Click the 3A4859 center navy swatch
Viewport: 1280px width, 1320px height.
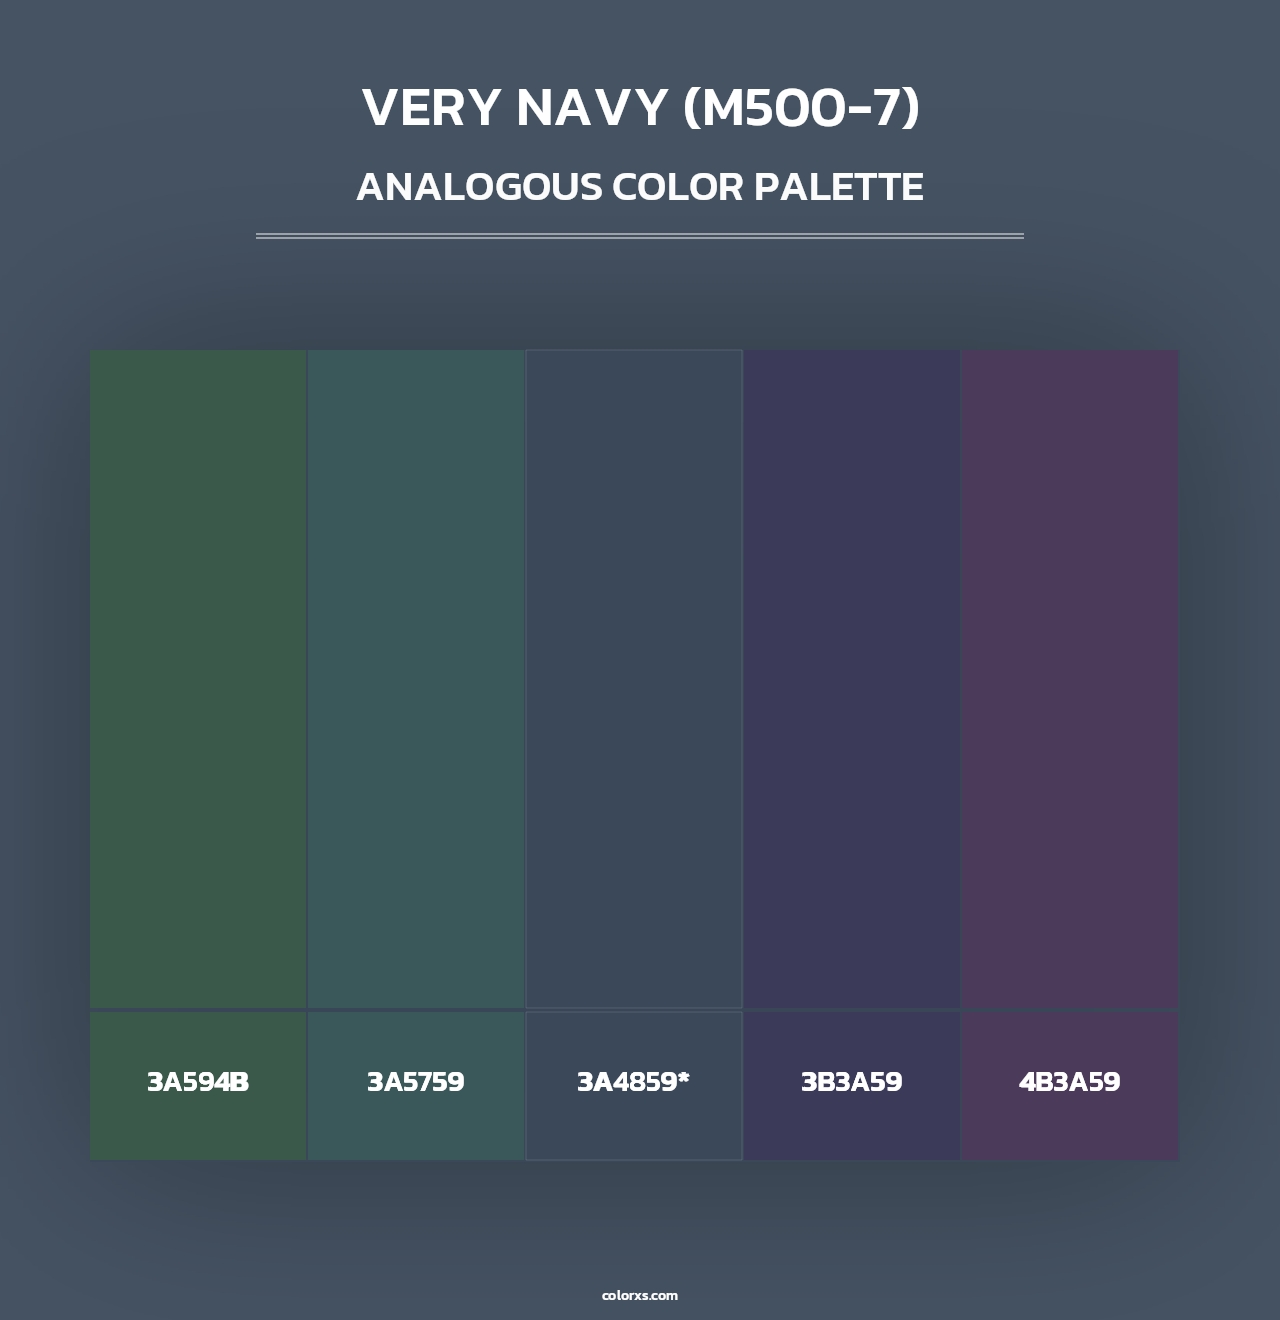(x=634, y=679)
